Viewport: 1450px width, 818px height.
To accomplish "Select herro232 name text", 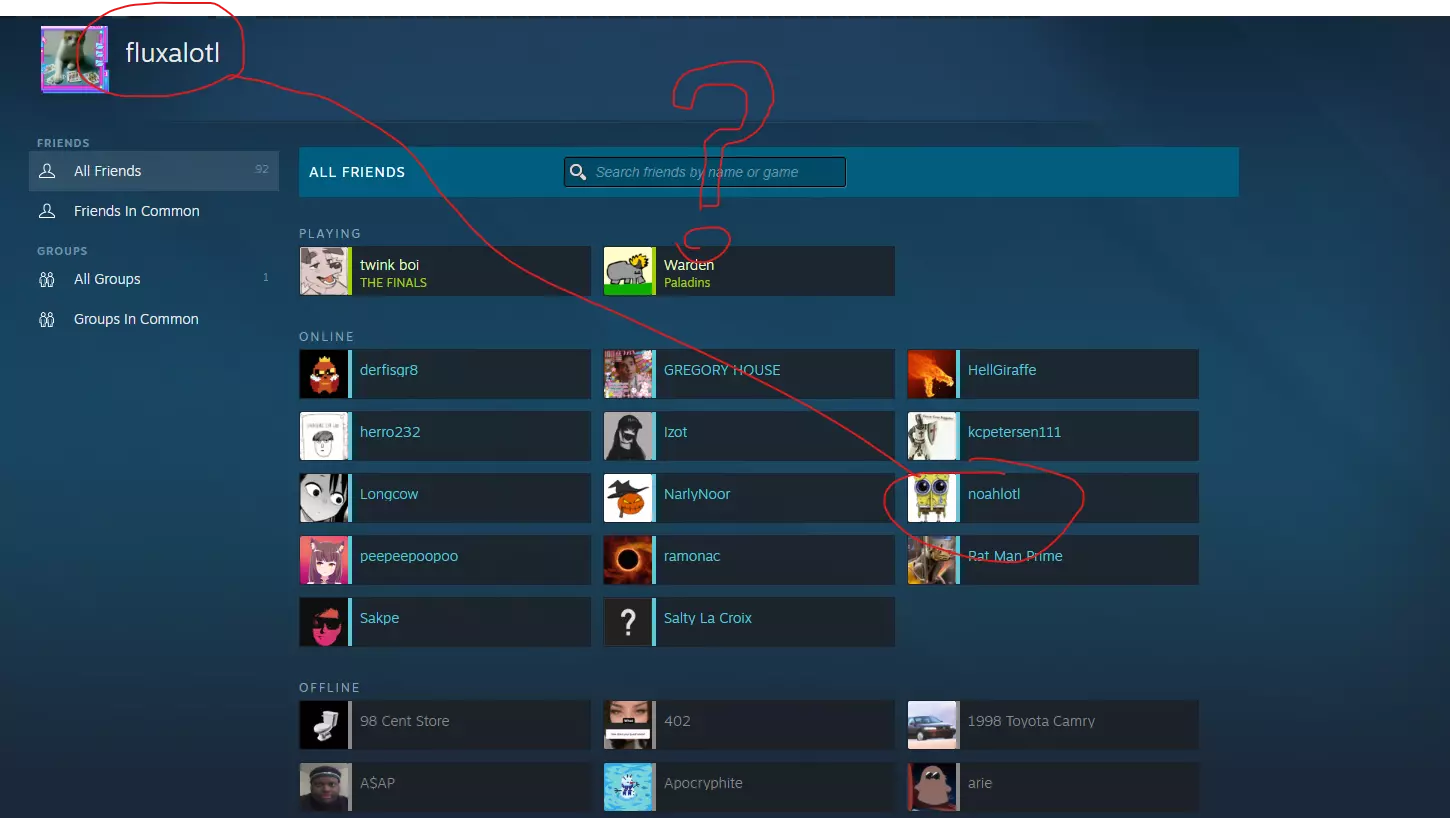I will (390, 432).
